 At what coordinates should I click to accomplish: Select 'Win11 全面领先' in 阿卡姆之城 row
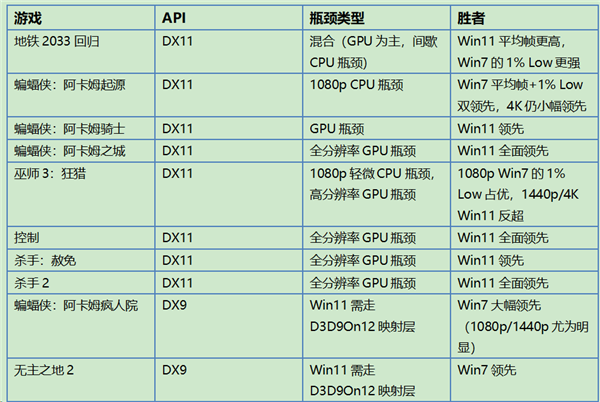coord(525,151)
